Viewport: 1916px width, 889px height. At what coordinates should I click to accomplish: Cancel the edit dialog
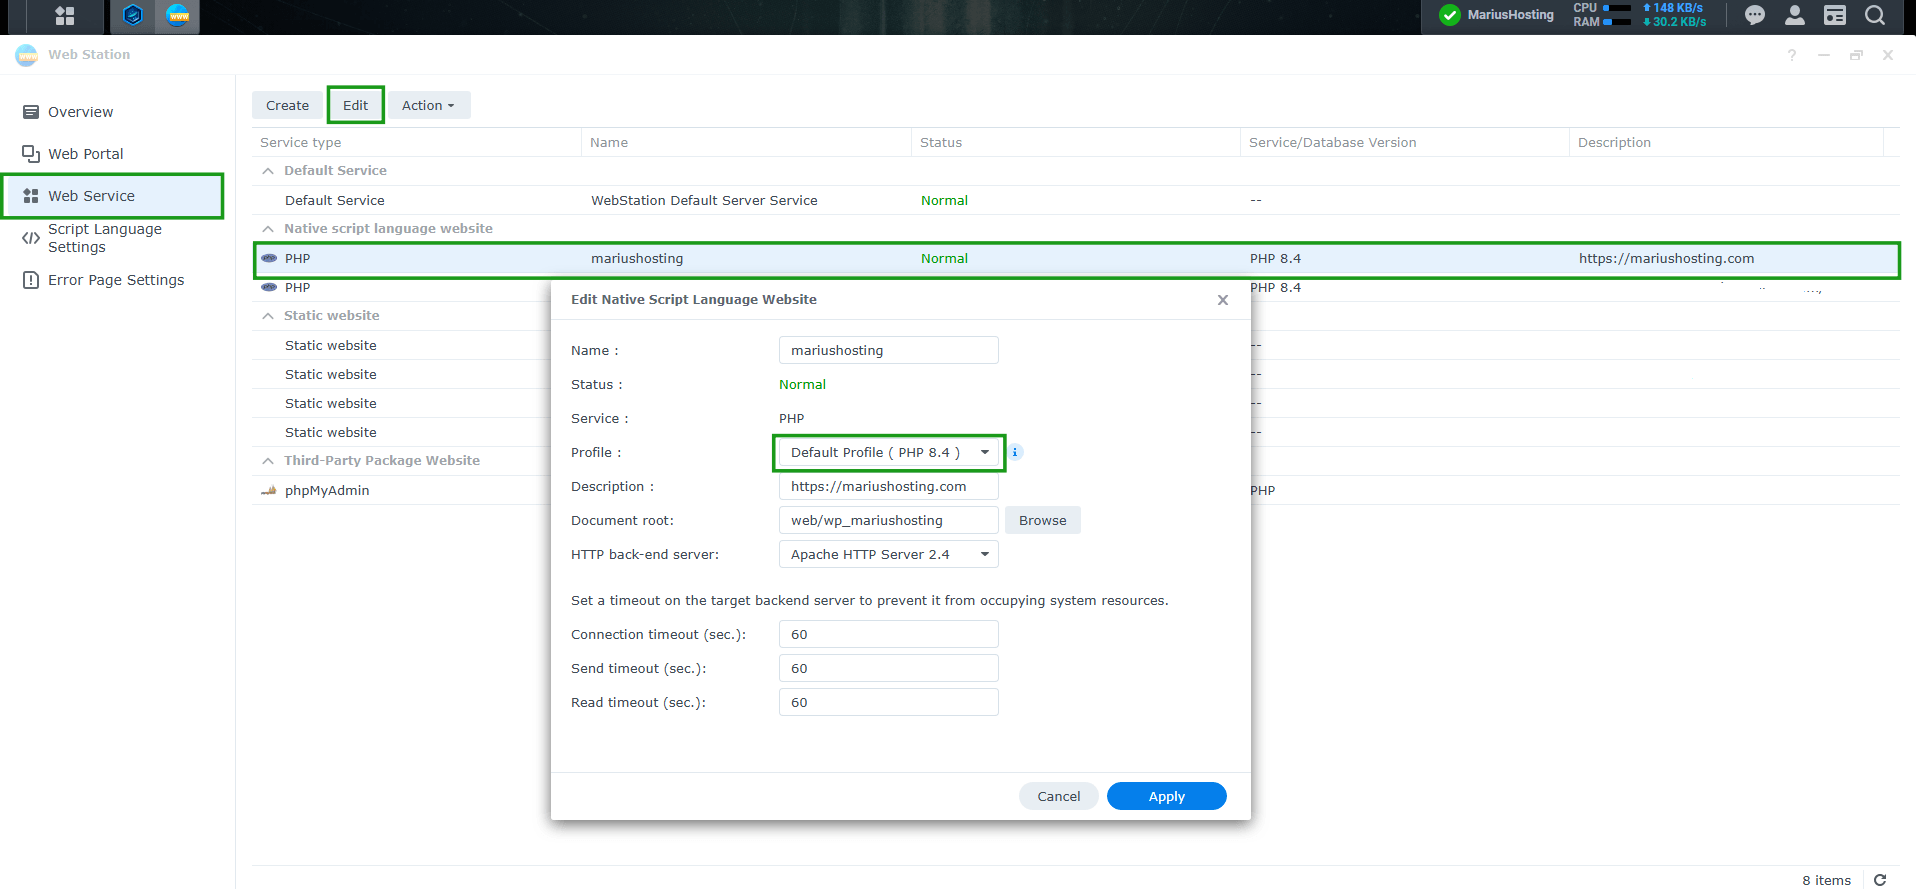click(x=1058, y=796)
